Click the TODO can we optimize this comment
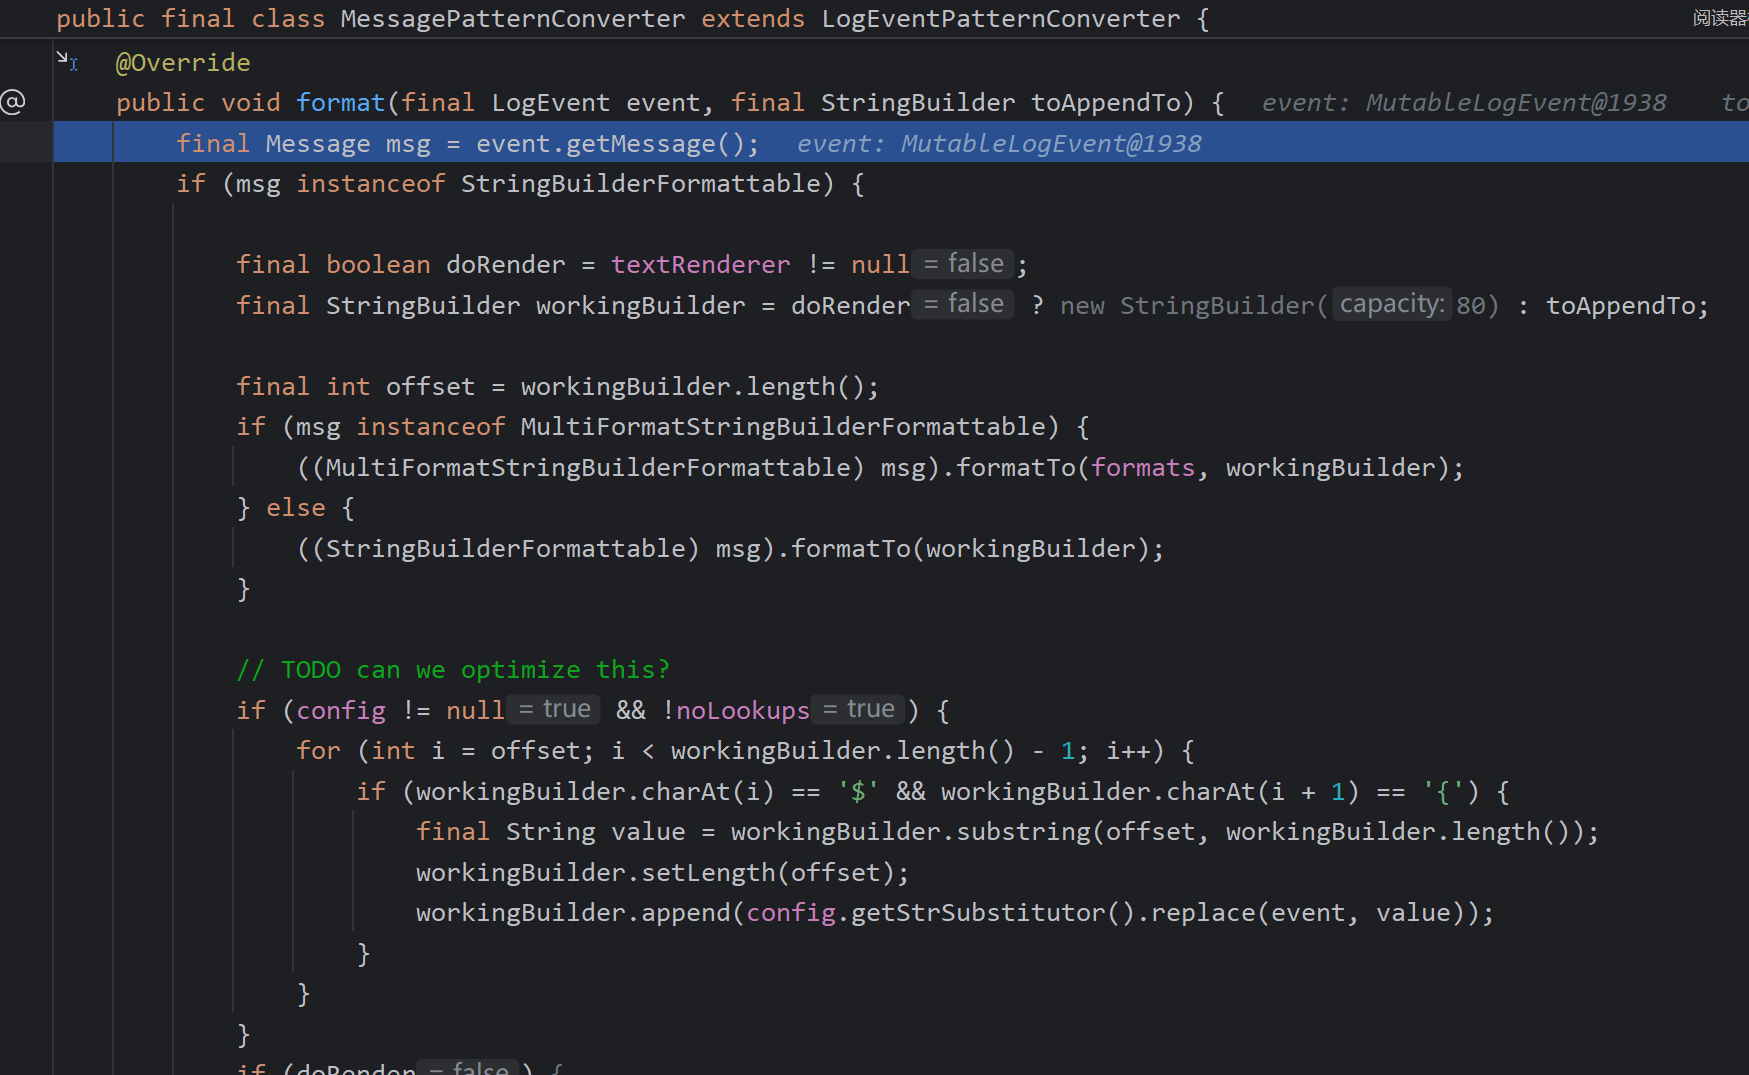 (453, 670)
